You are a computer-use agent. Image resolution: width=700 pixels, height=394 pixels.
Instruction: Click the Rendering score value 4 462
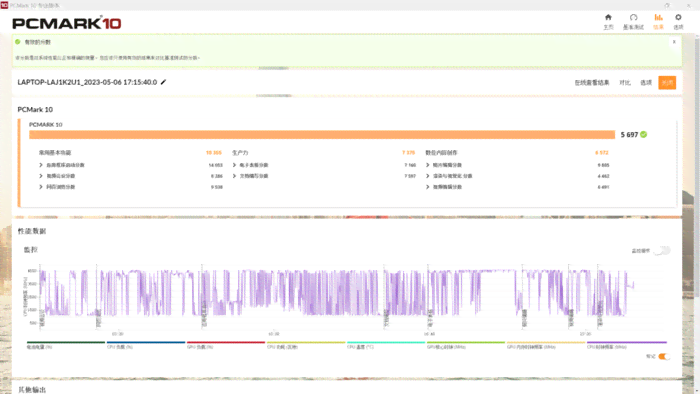click(x=603, y=176)
